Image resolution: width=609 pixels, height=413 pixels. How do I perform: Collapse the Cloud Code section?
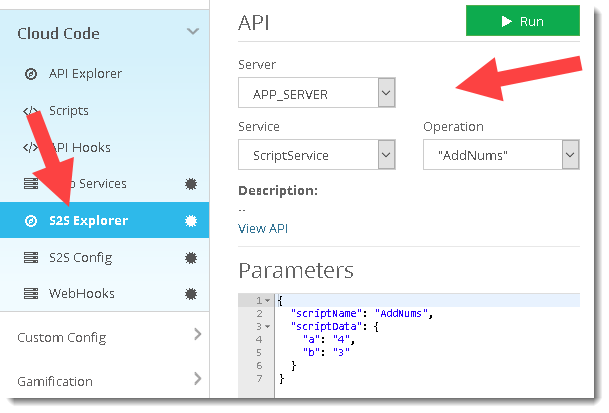tap(193, 32)
